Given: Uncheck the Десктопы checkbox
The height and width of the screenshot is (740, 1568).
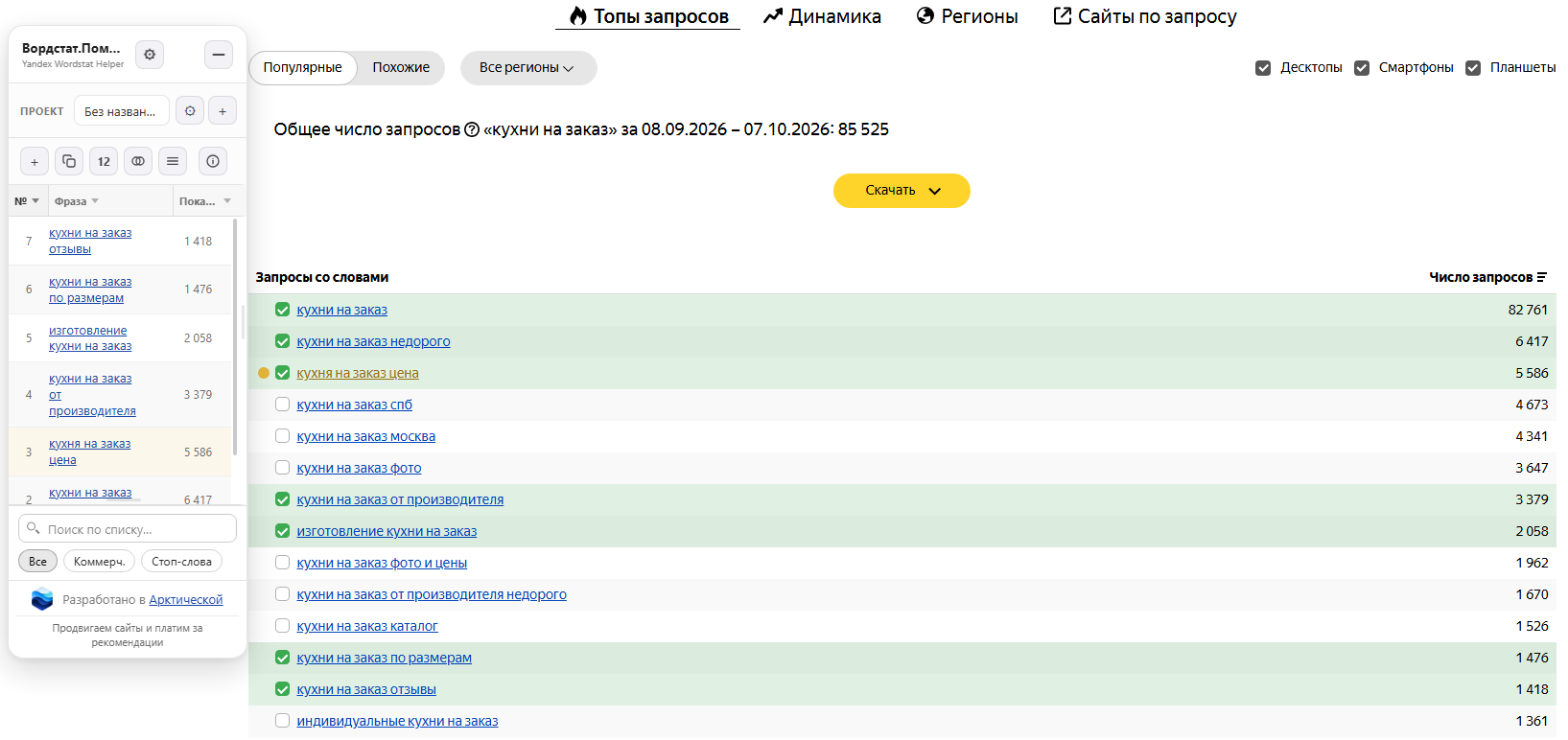Looking at the screenshot, I should 1263,68.
